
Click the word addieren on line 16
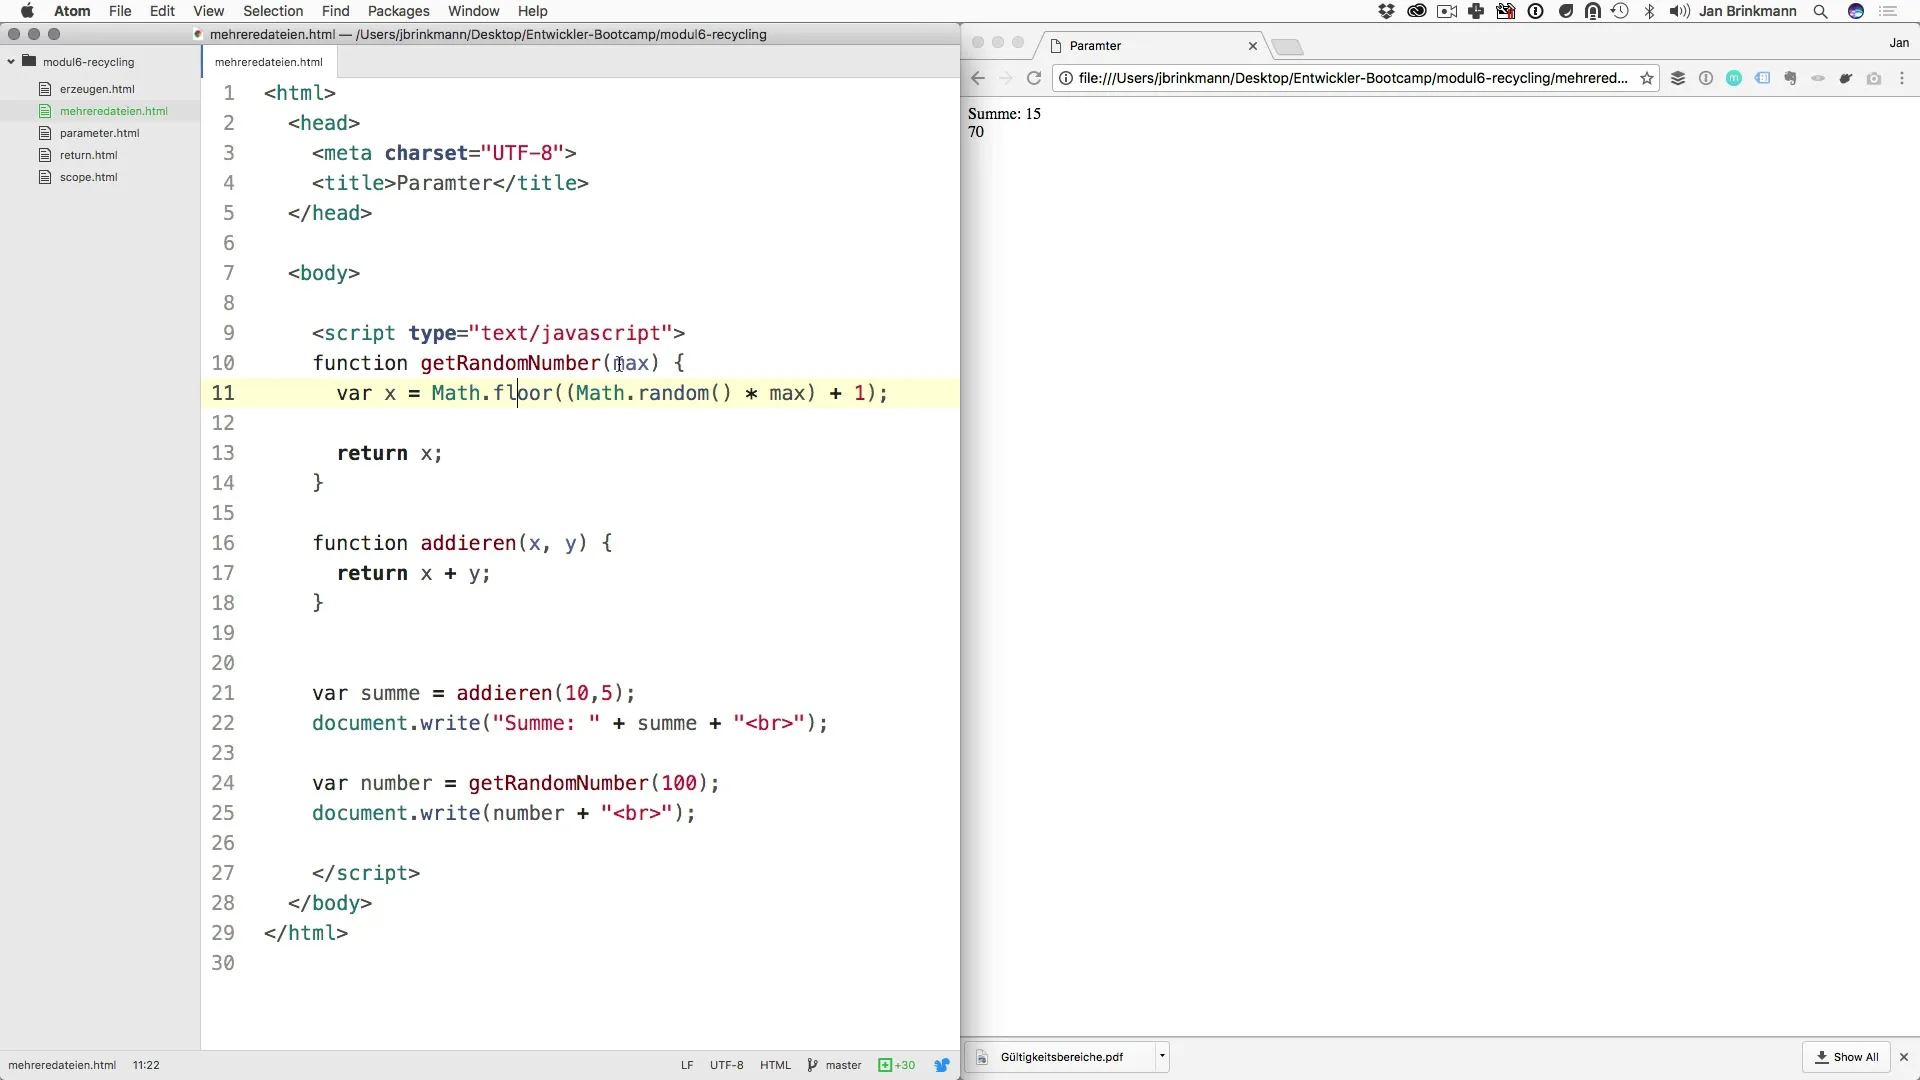click(468, 543)
